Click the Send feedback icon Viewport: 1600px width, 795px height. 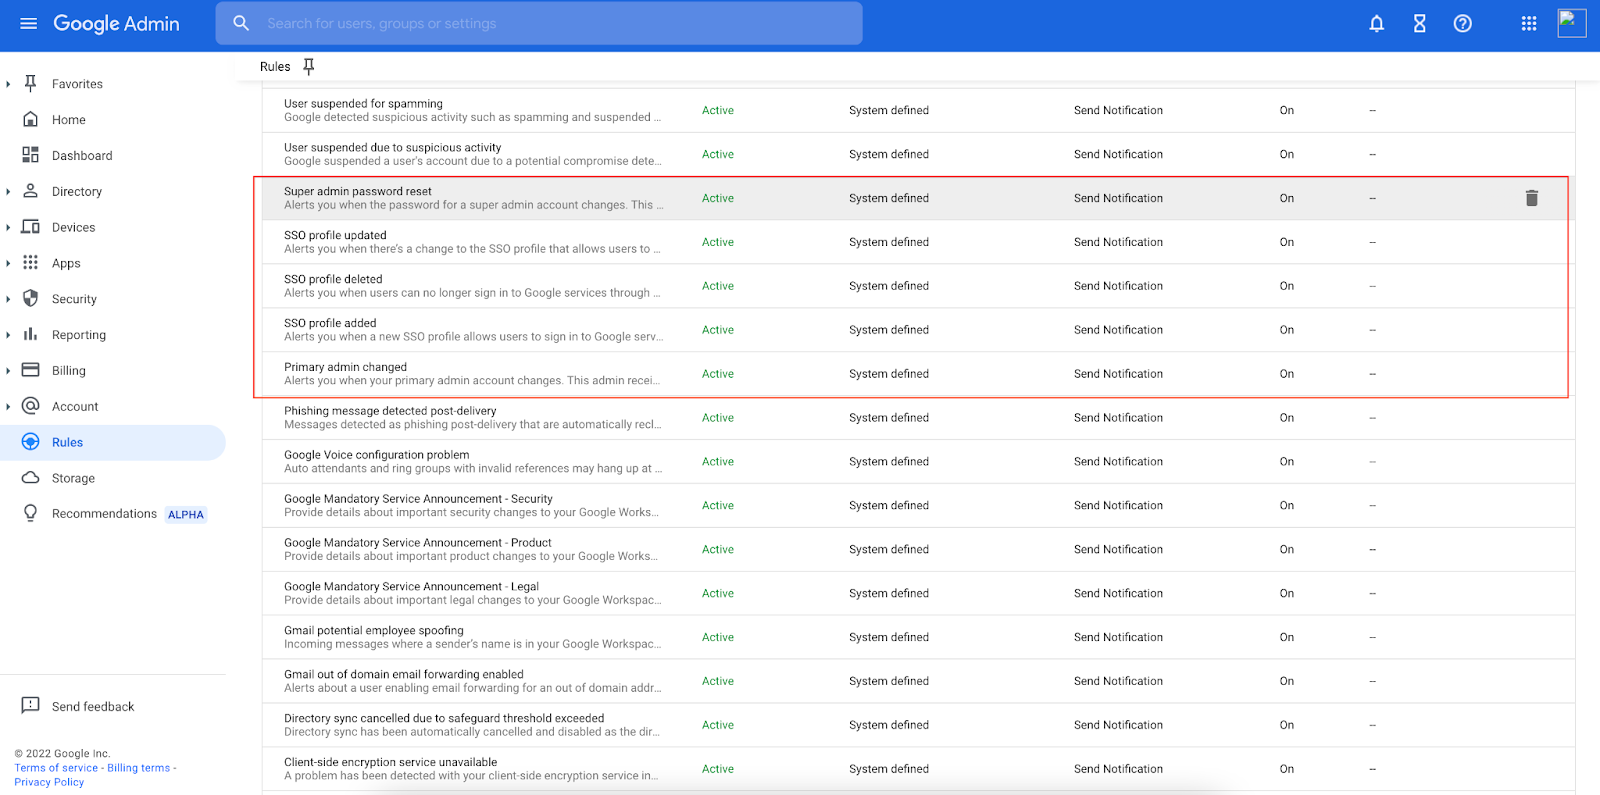31,706
